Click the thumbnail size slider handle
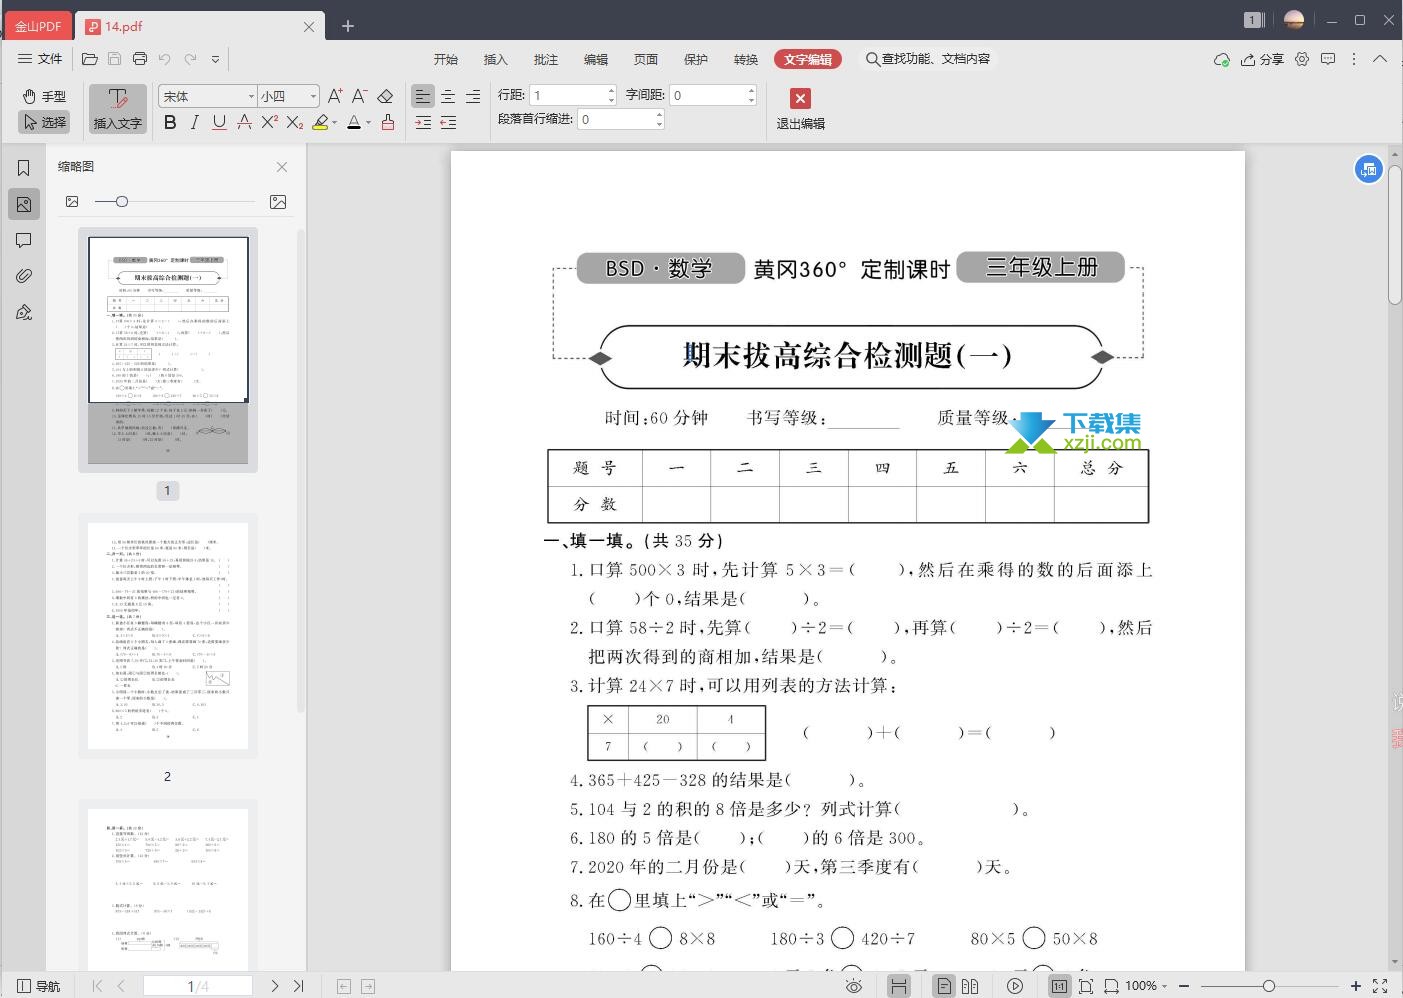1403x998 pixels. pyautogui.click(x=122, y=202)
